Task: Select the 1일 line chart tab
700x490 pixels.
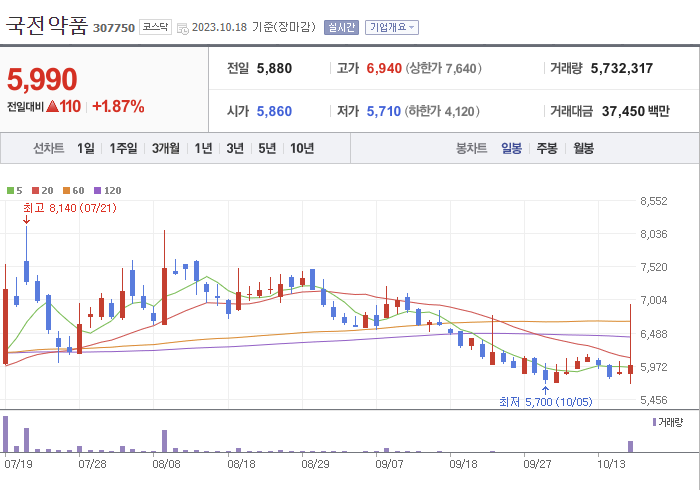Action: 86,148
